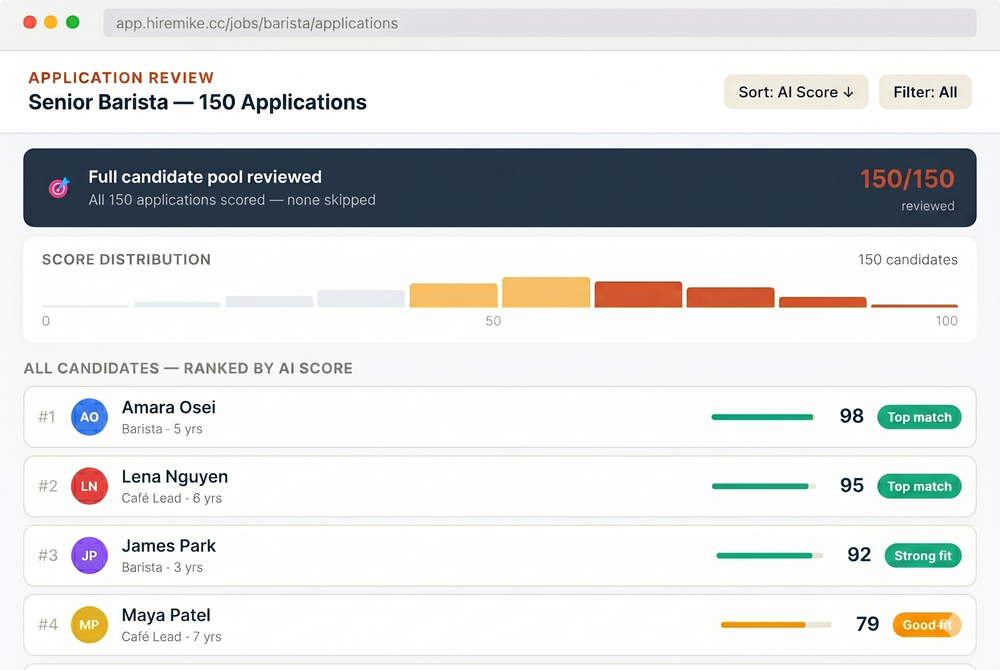Click James Park's score progress bar
This screenshot has width=1000, height=670.
[770, 555]
